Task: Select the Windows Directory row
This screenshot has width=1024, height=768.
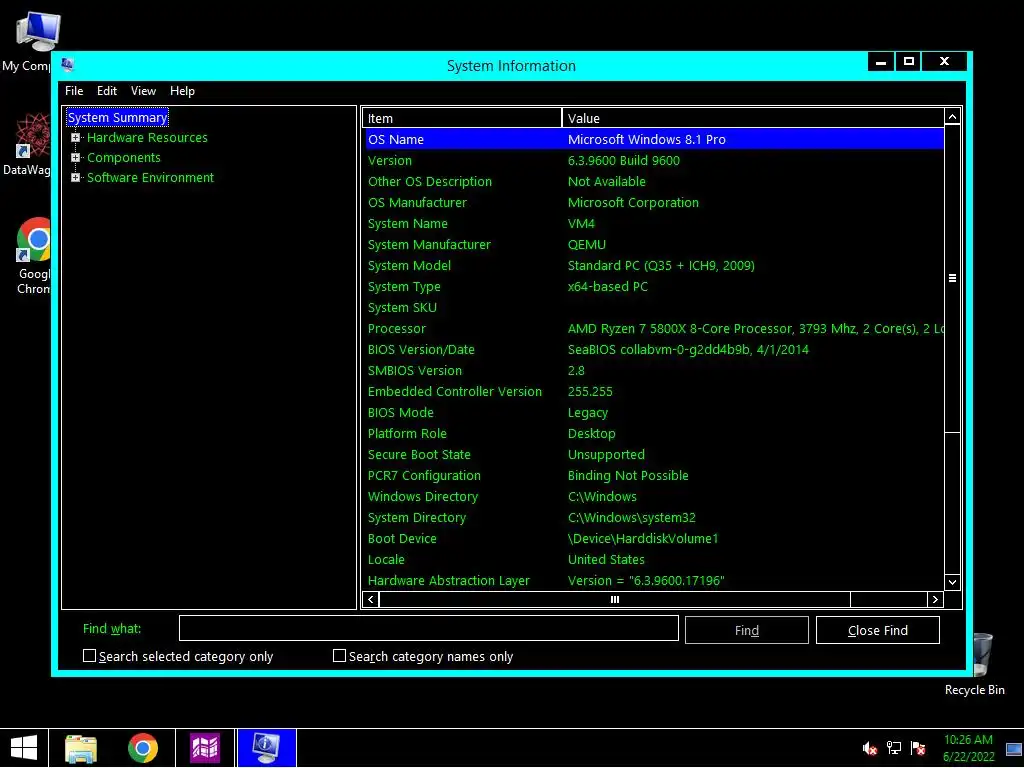Action: (654, 496)
